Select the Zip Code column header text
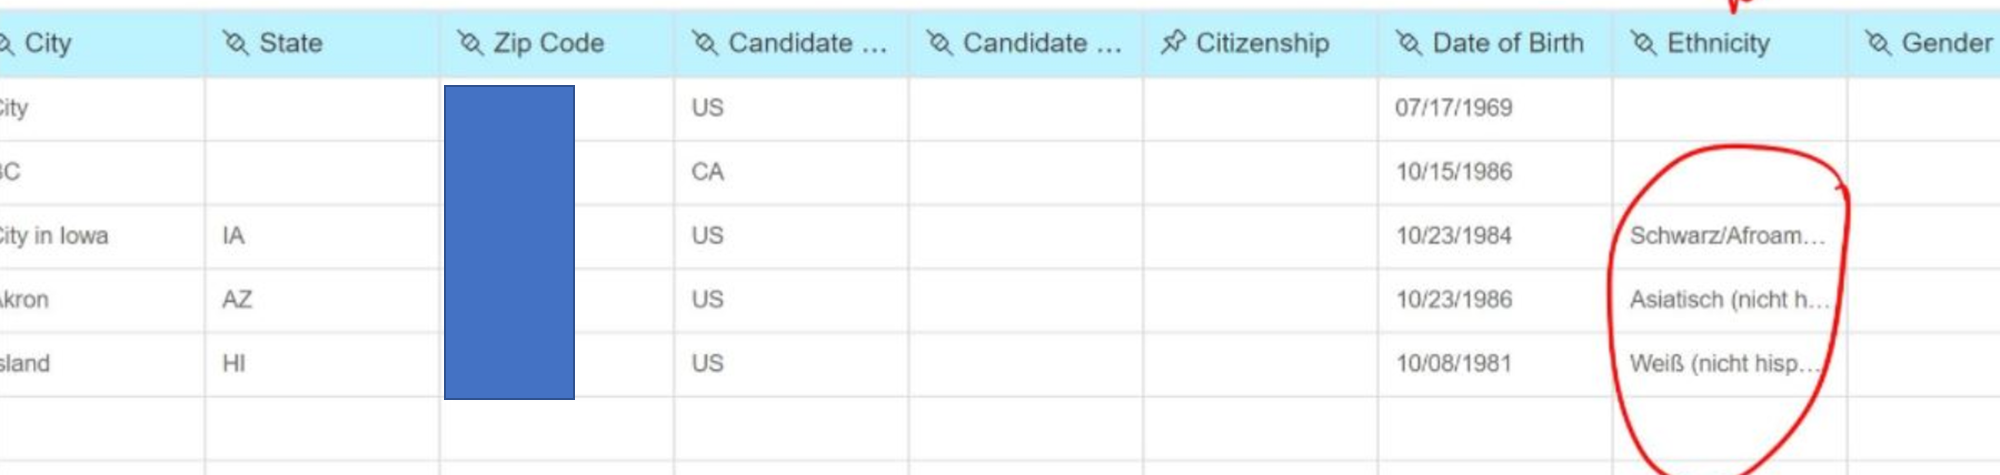The height and width of the screenshot is (475, 2000). [549, 43]
